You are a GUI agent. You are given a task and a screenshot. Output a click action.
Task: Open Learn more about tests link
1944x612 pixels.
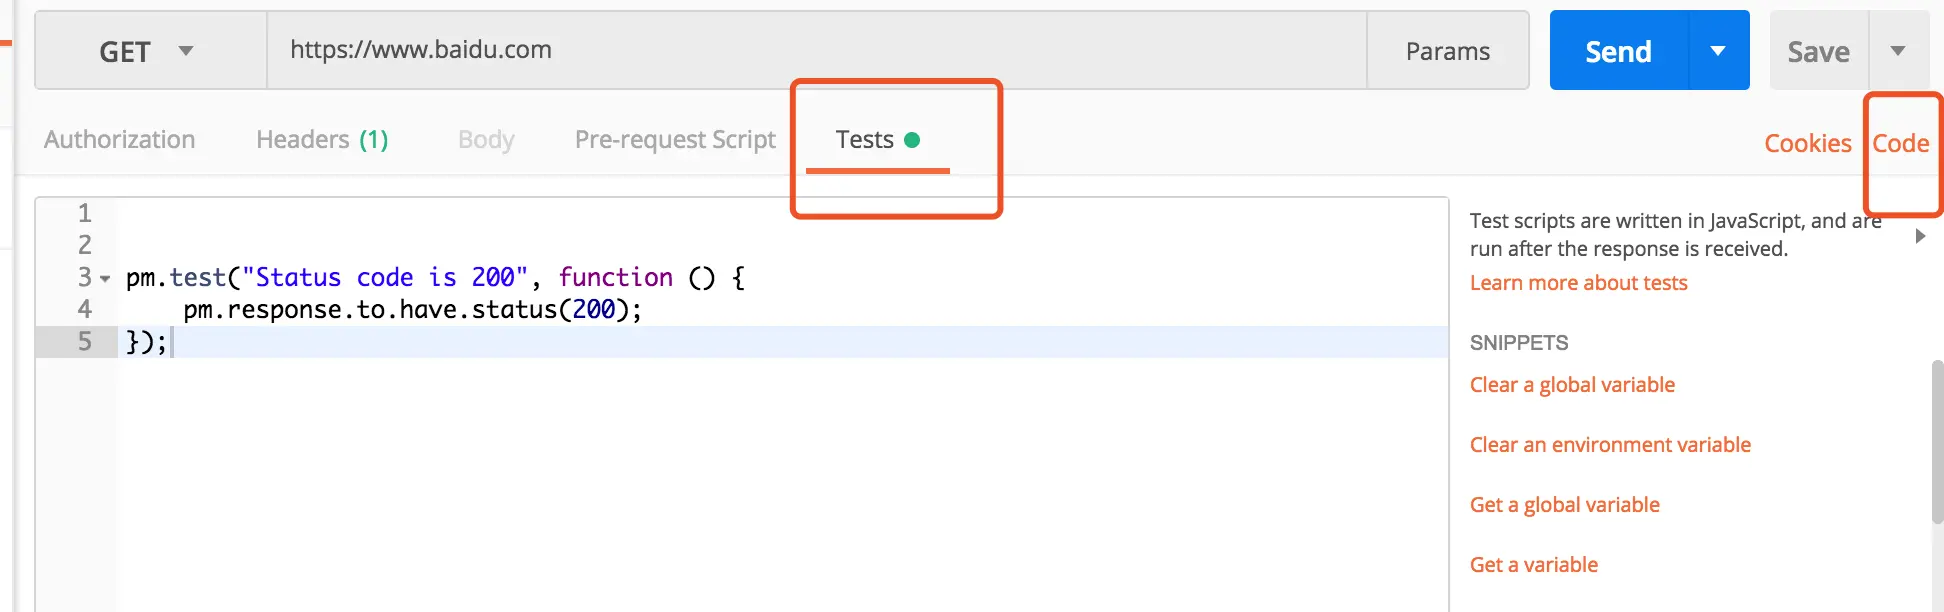click(x=1578, y=283)
